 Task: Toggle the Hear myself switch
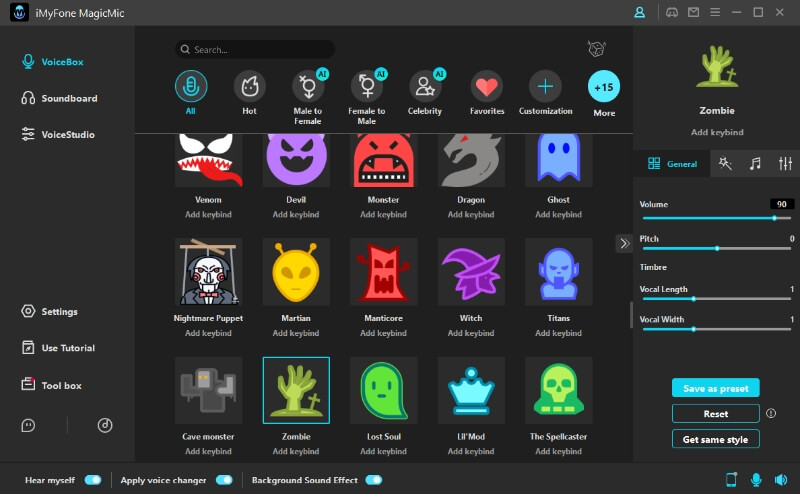93,480
